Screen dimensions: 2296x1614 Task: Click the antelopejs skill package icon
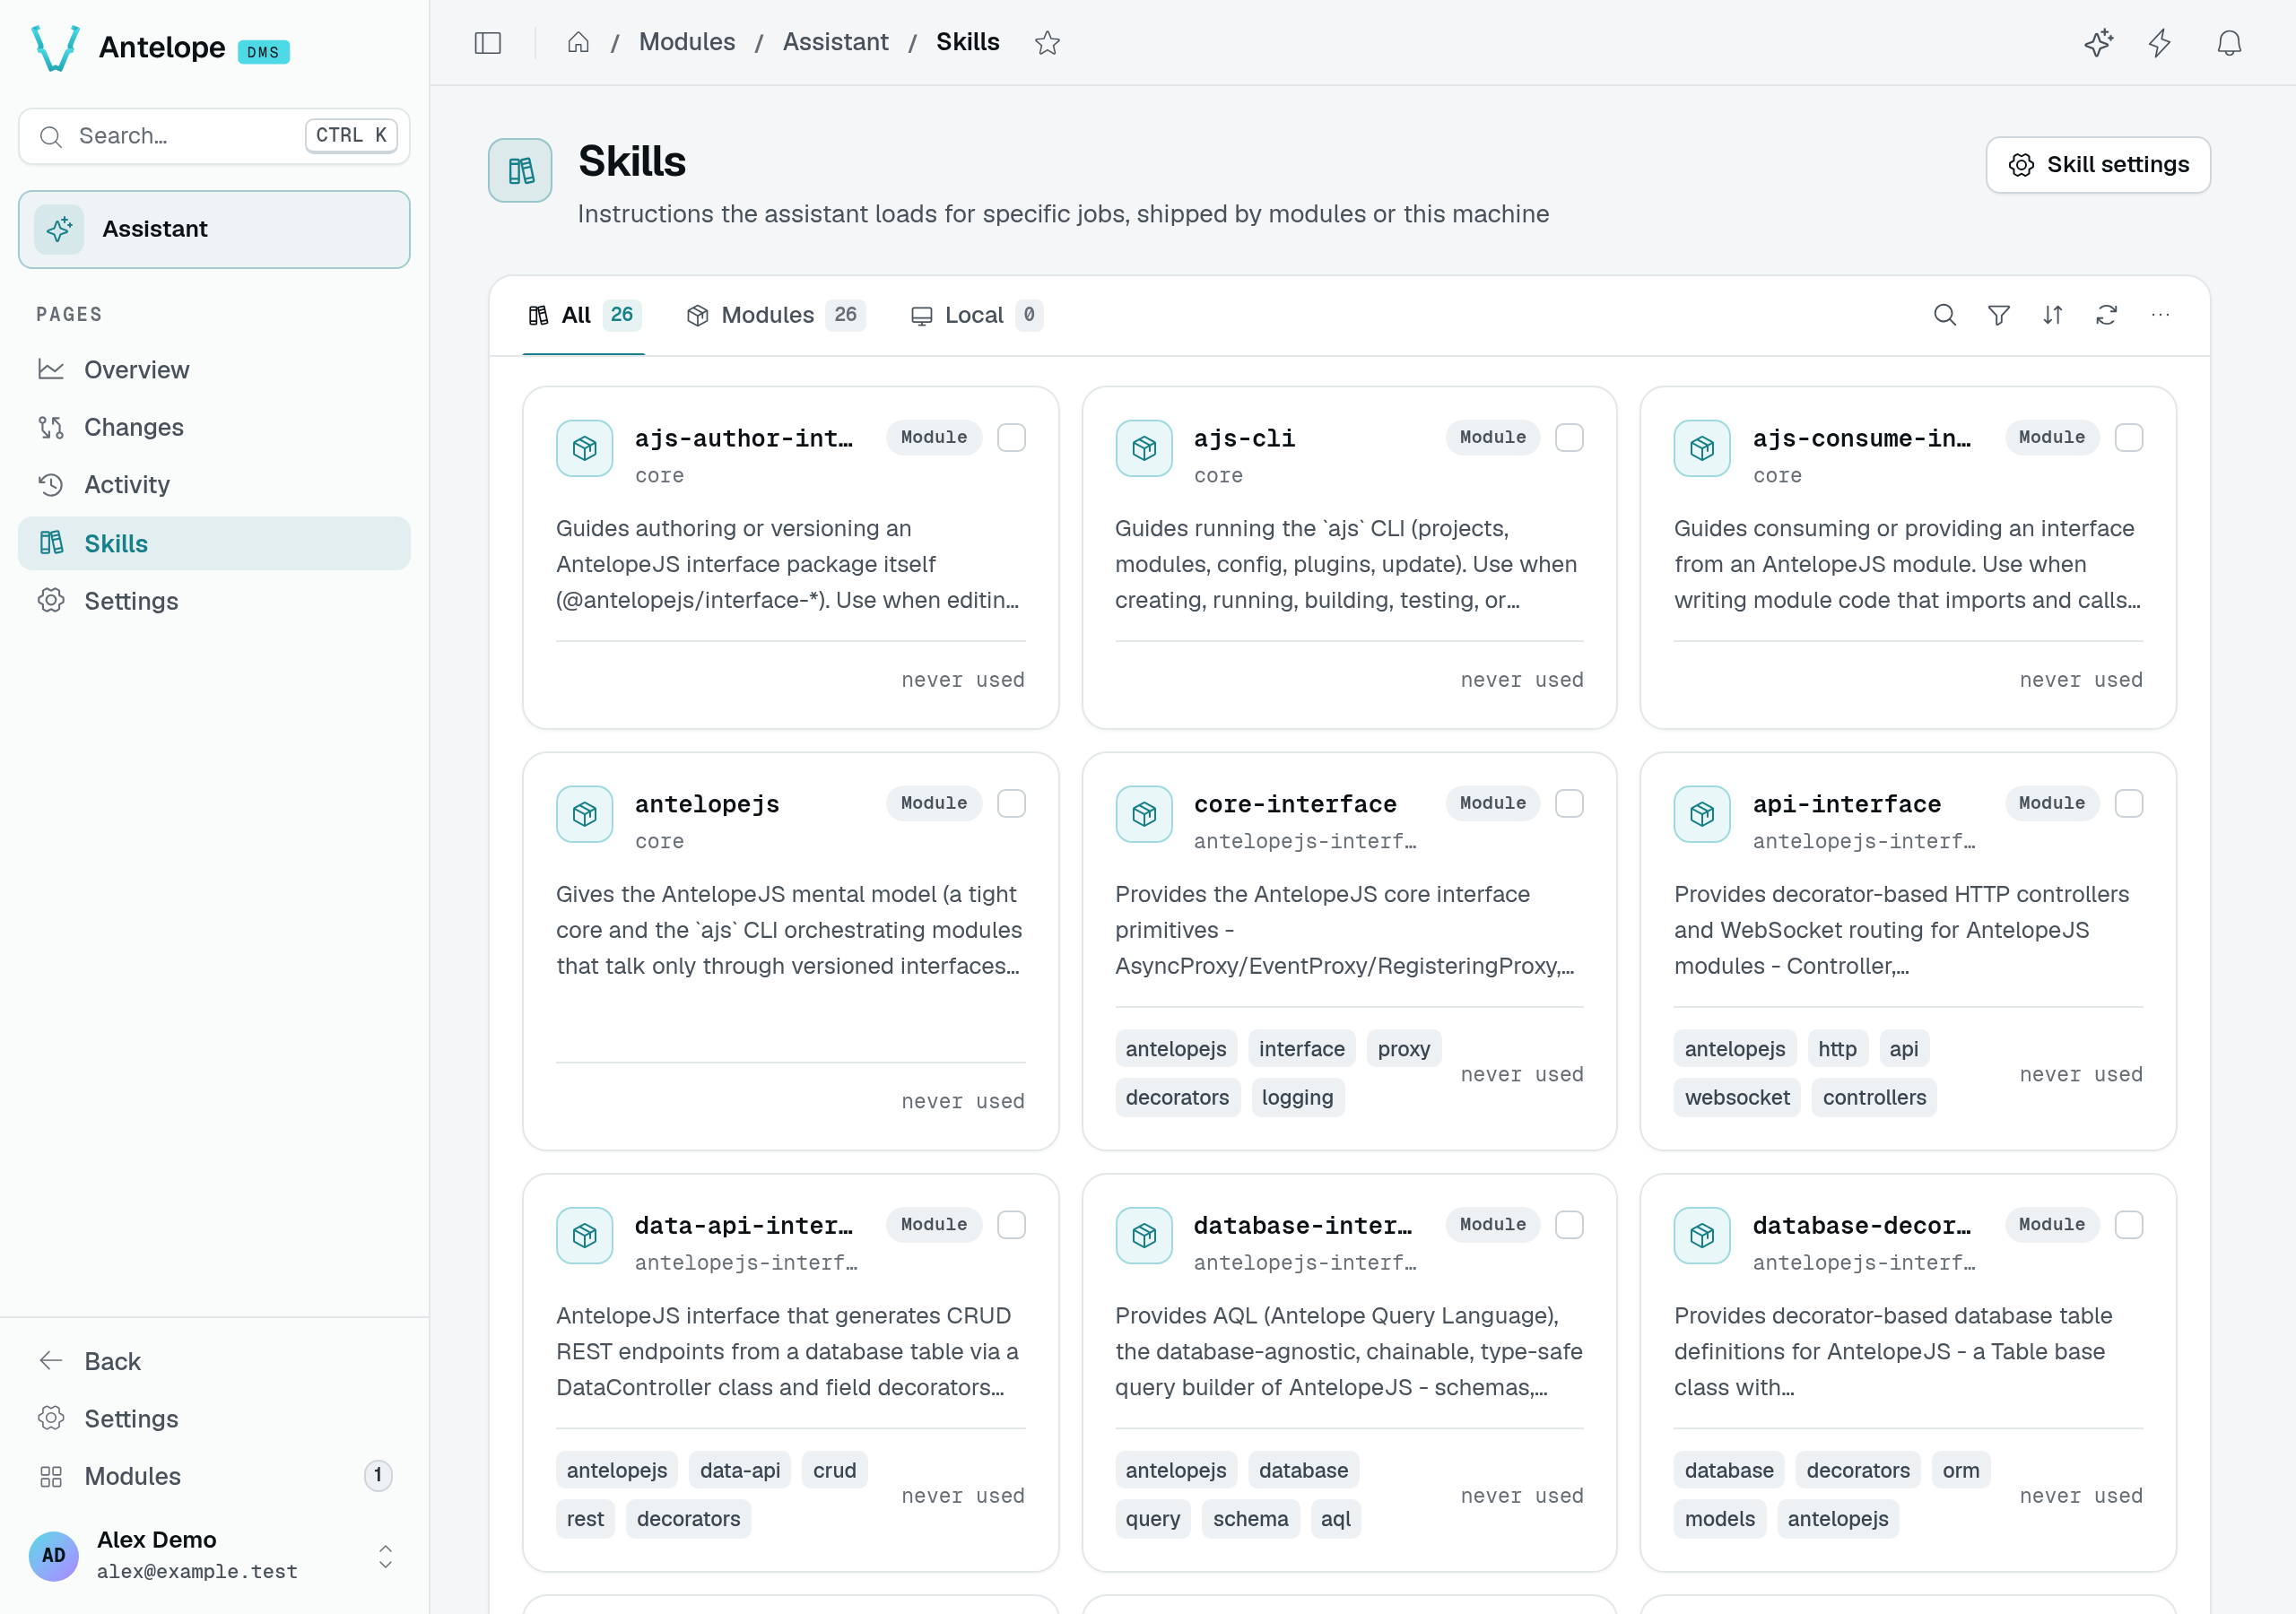point(584,814)
